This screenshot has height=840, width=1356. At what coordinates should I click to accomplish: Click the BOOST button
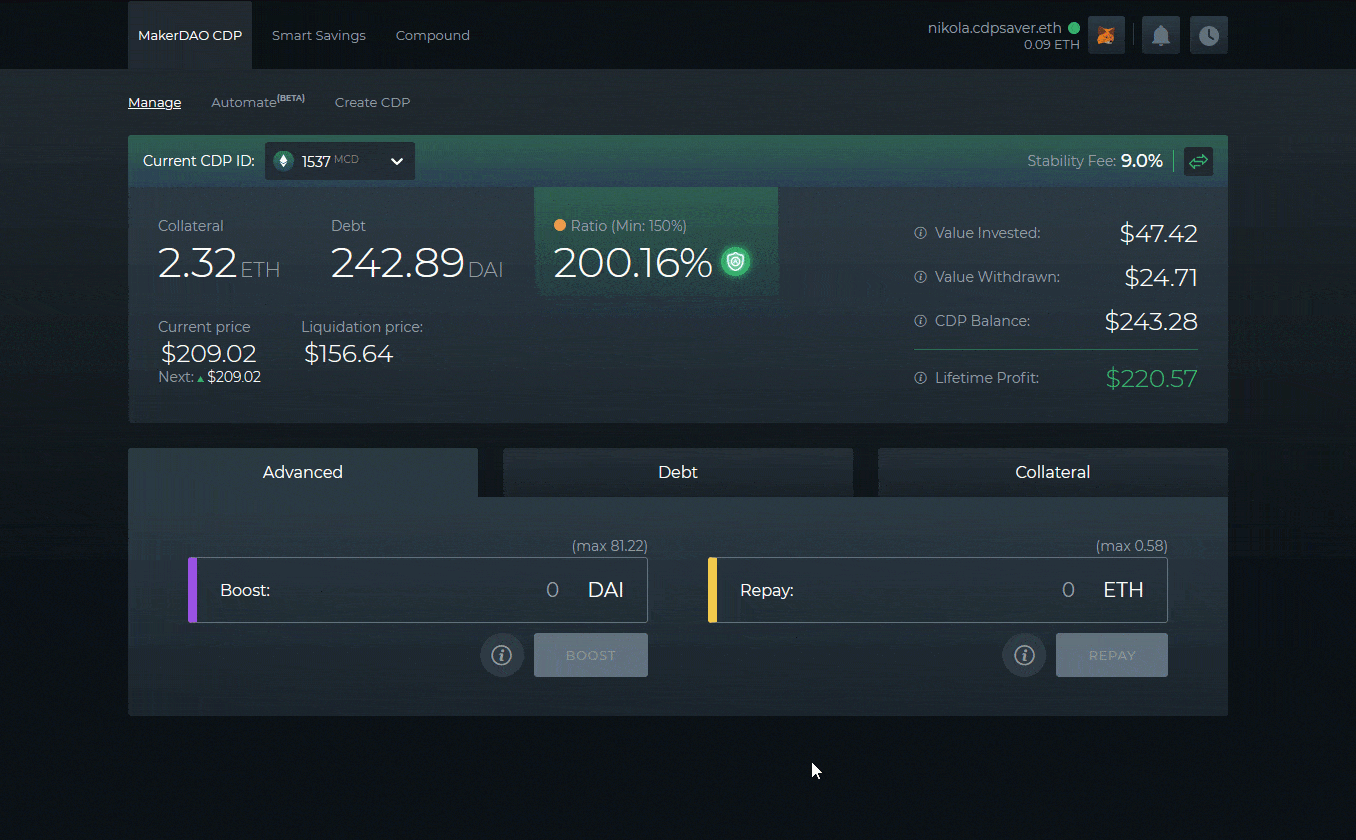click(x=590, y=655)
